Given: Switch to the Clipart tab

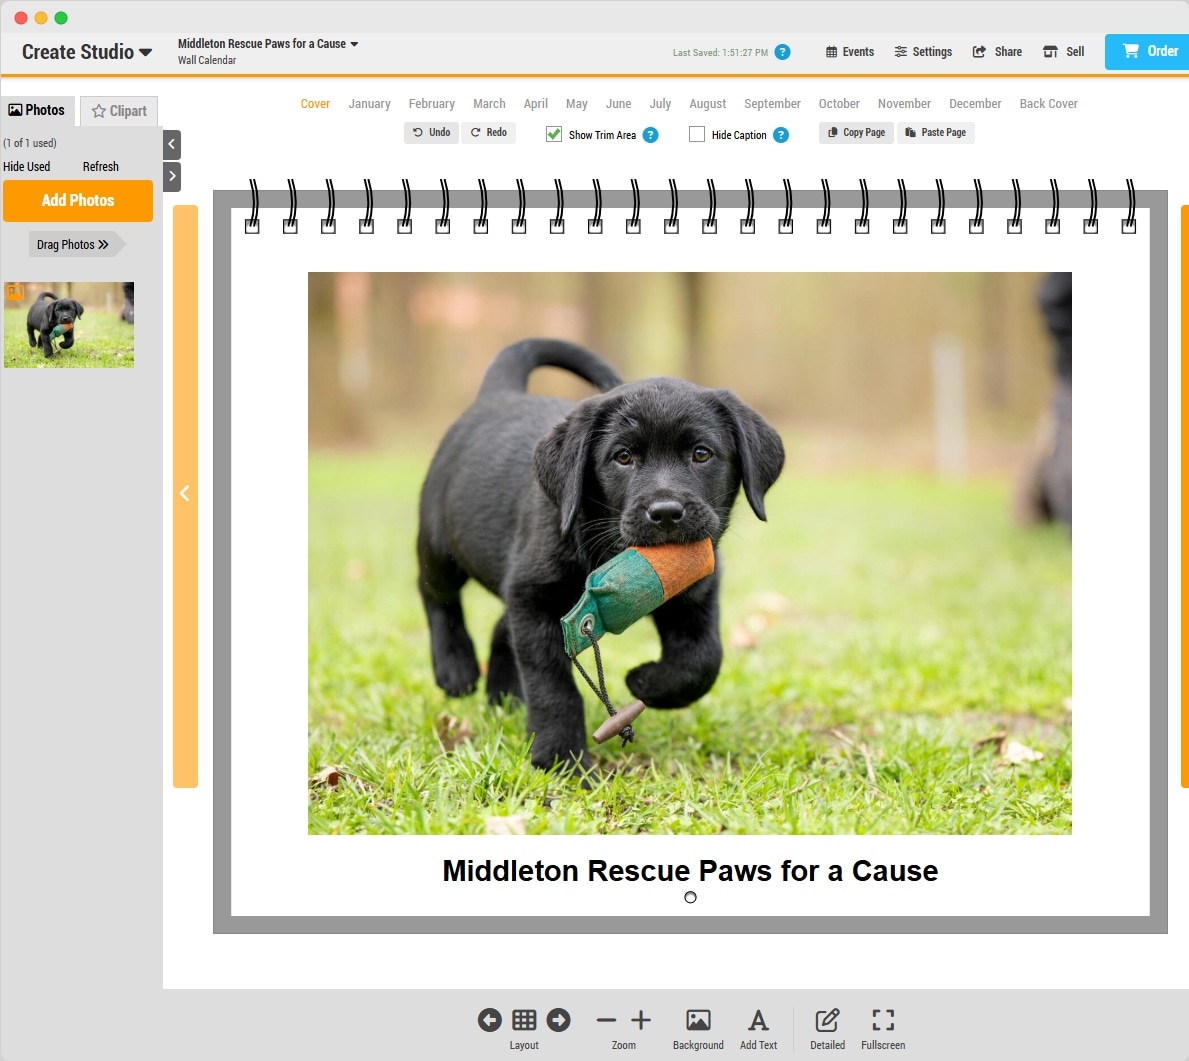Looking at the screenshot, I should tap(119, 111).
